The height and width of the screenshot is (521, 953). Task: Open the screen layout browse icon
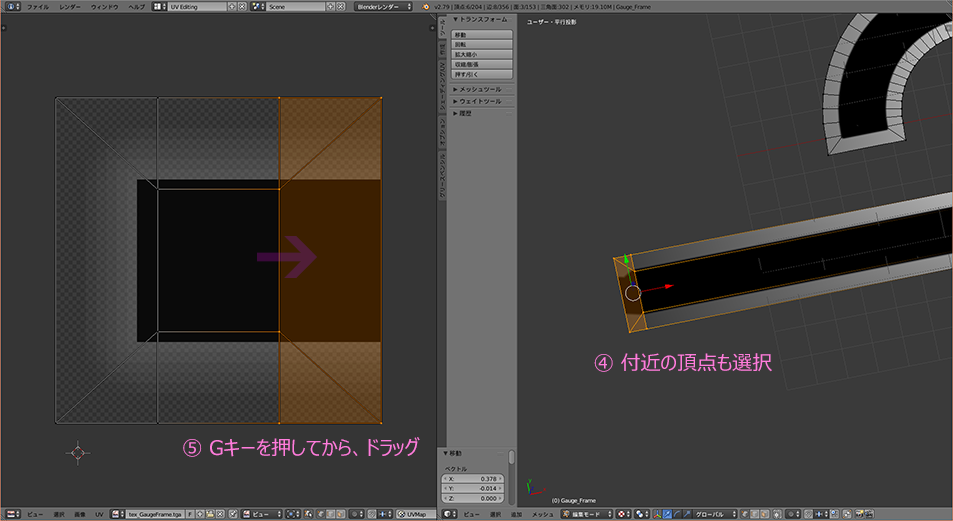(159, 7)
